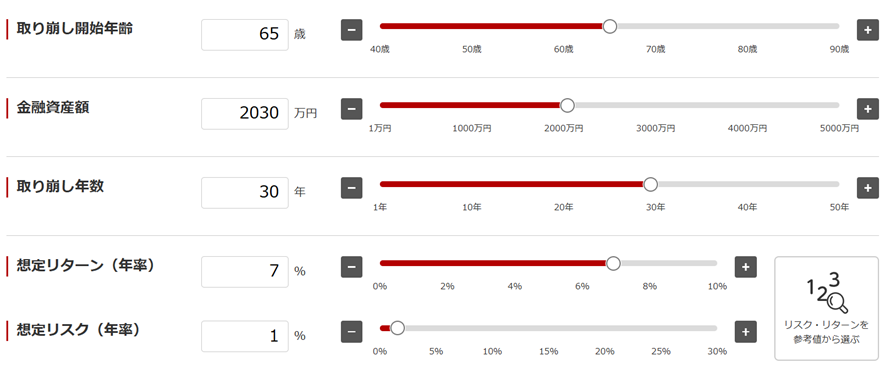886x366 pixels.
Task: Focus the years input showing 30
Action: (x=245, y=193)
